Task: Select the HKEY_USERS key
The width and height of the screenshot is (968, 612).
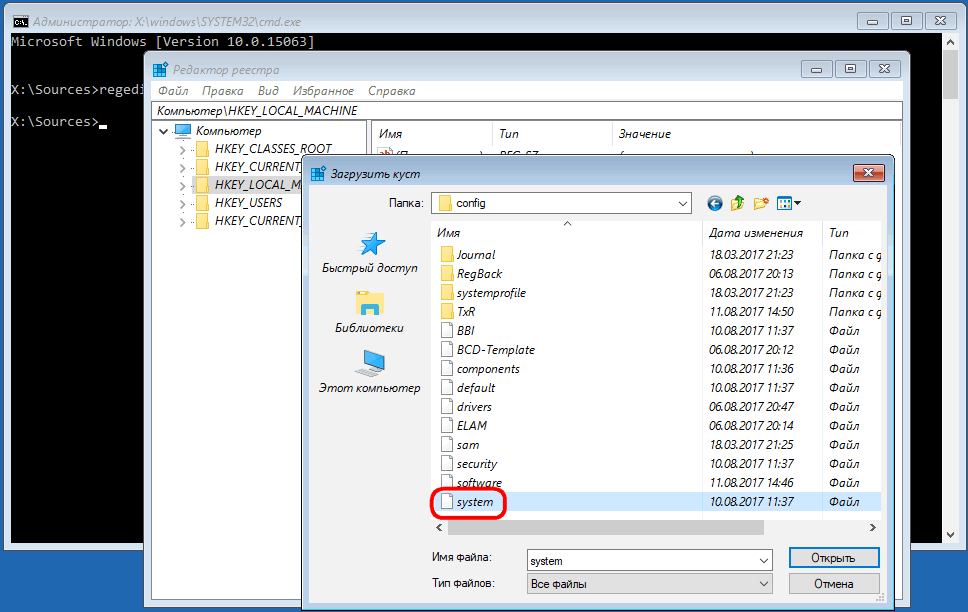Action: 248,203
